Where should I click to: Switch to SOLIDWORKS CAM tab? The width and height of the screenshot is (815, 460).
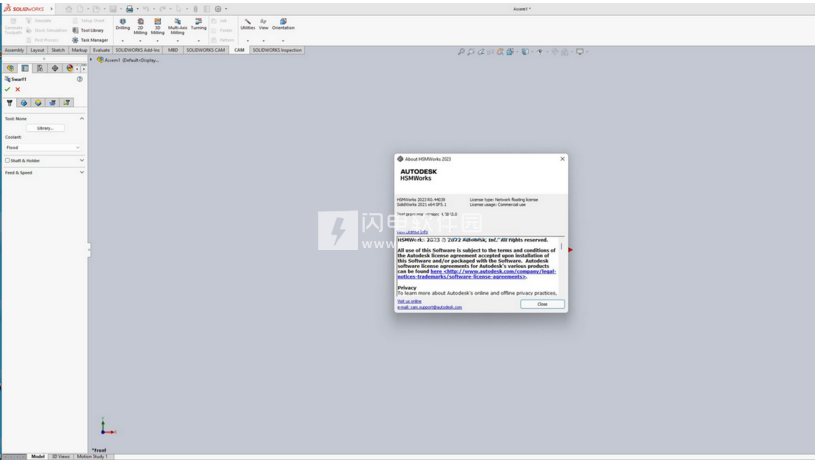206,50
